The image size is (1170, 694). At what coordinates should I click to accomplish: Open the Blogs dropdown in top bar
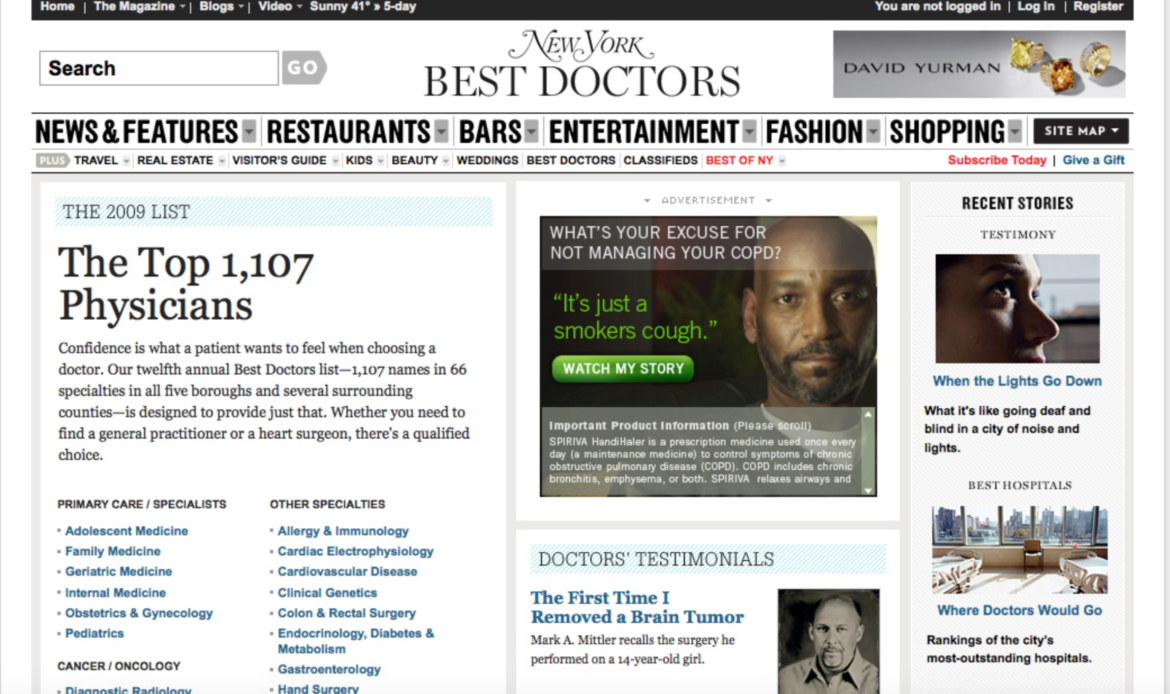tap(221, 7)
